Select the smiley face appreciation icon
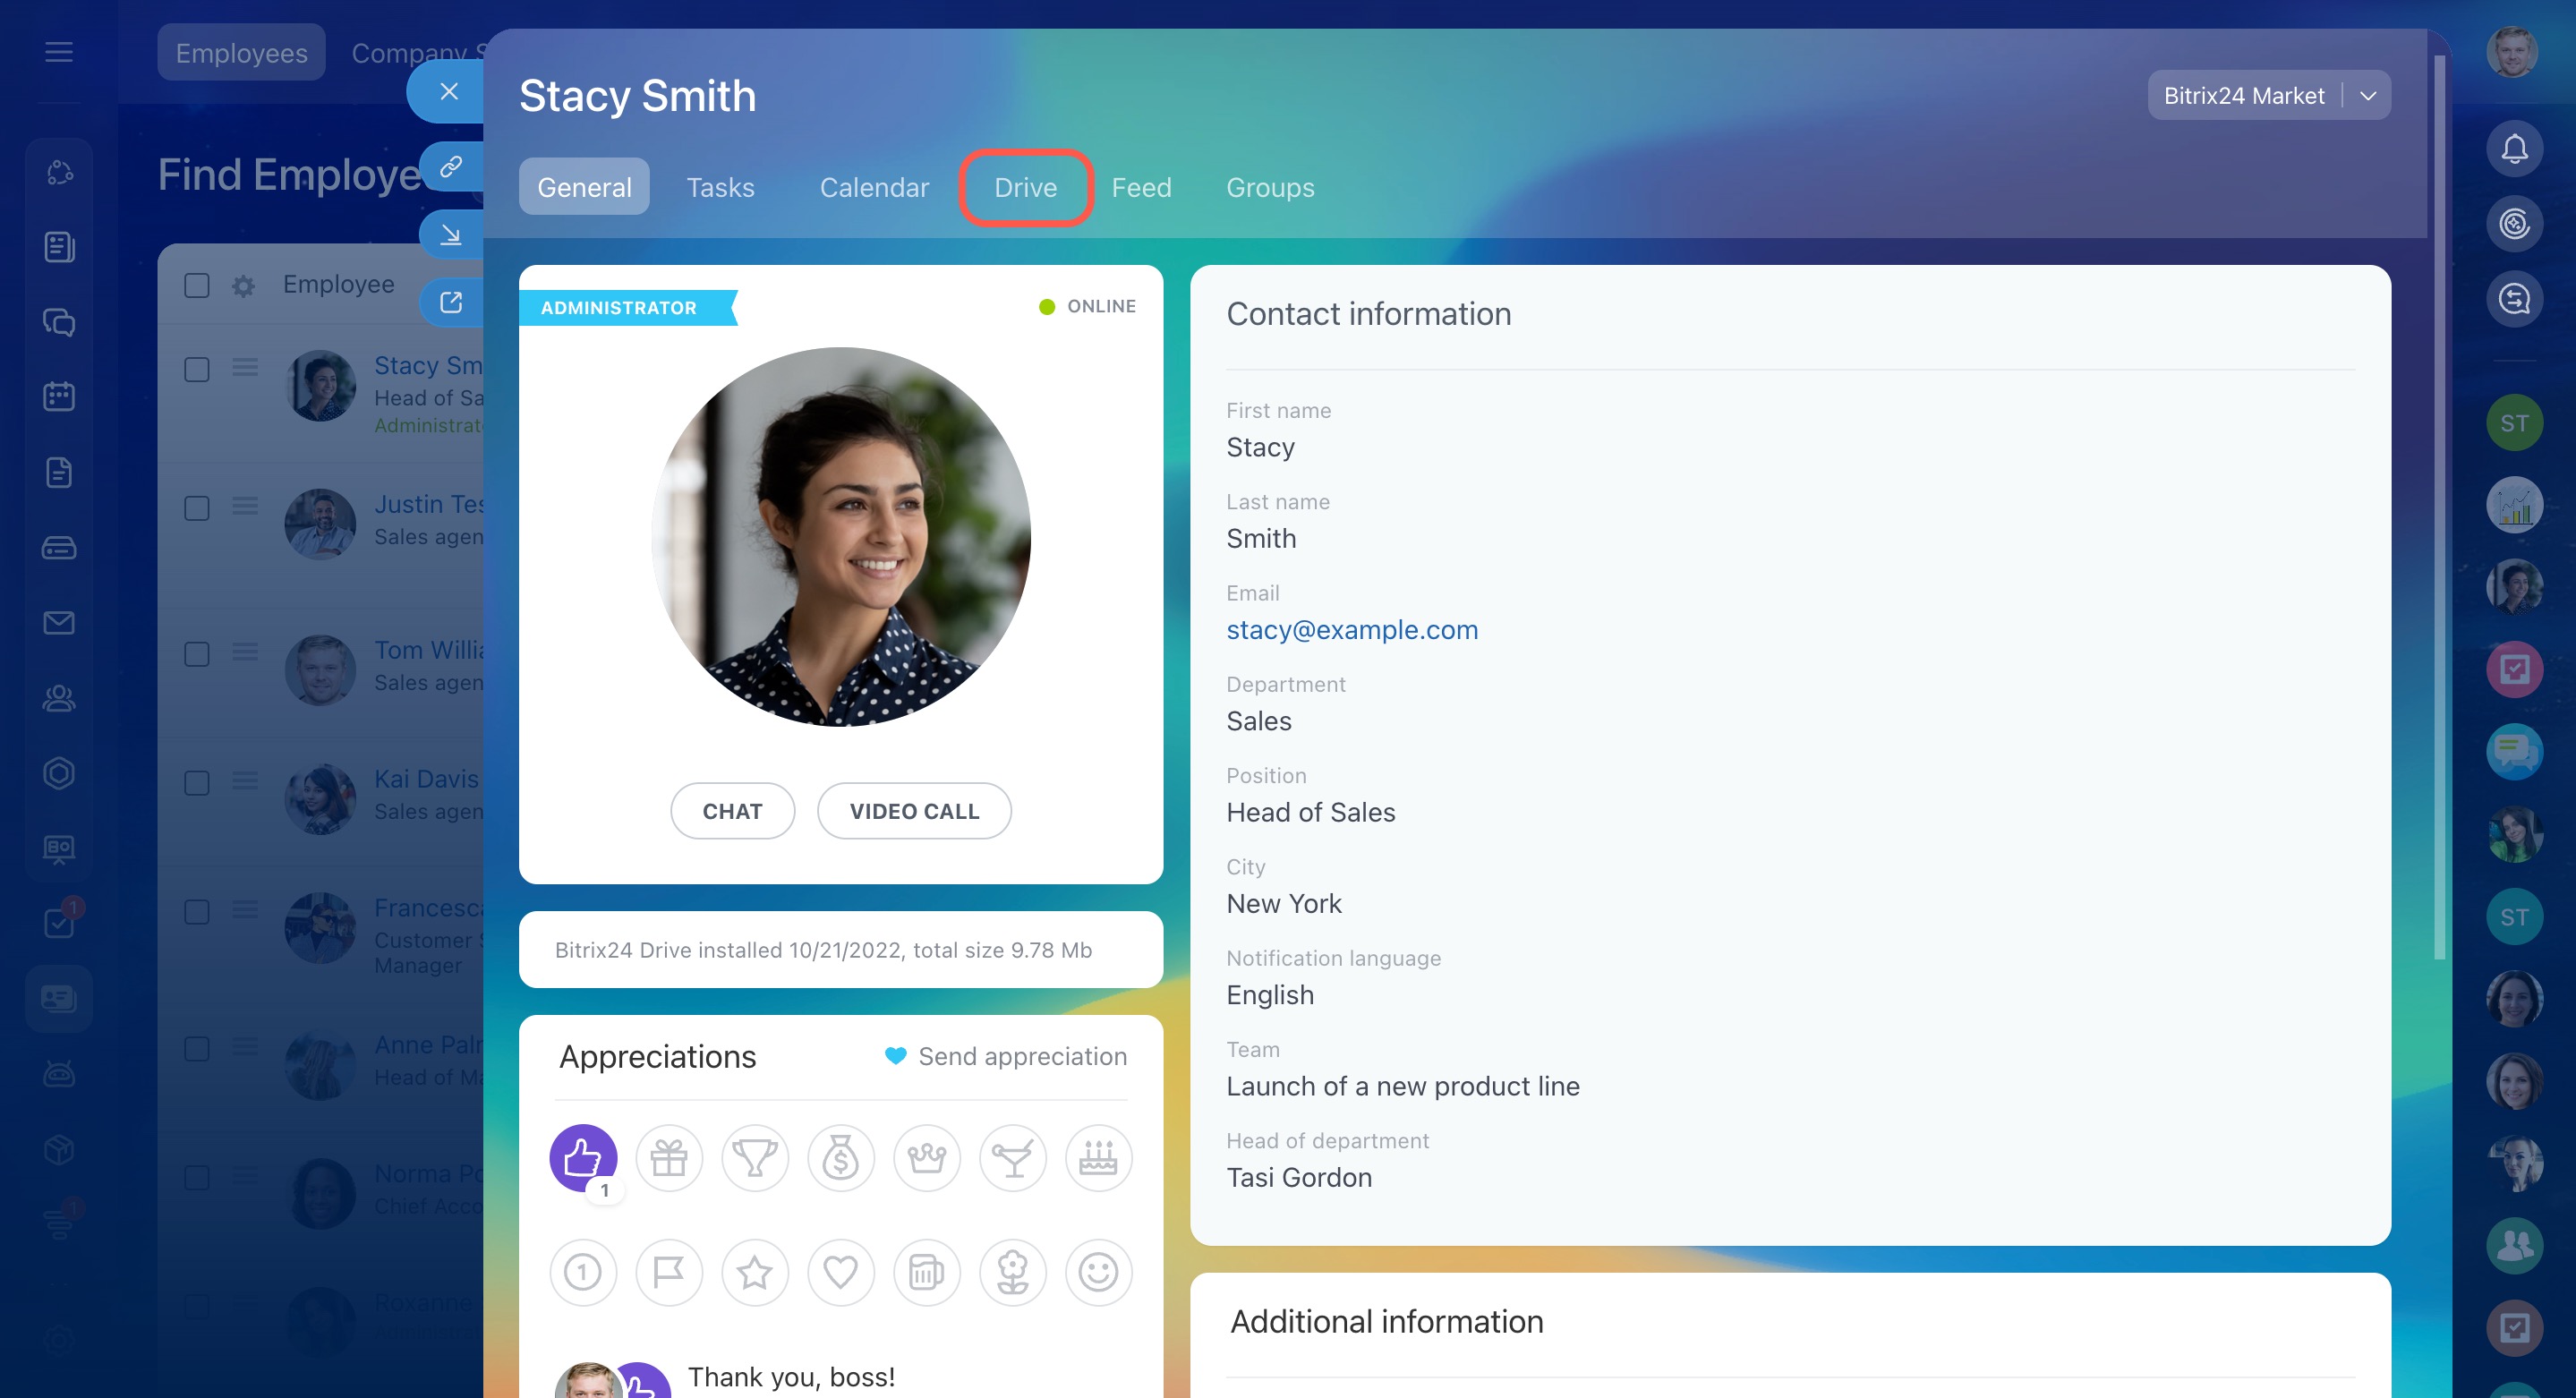This screenshot has width=2576, height=1398. point(1098,1272)
